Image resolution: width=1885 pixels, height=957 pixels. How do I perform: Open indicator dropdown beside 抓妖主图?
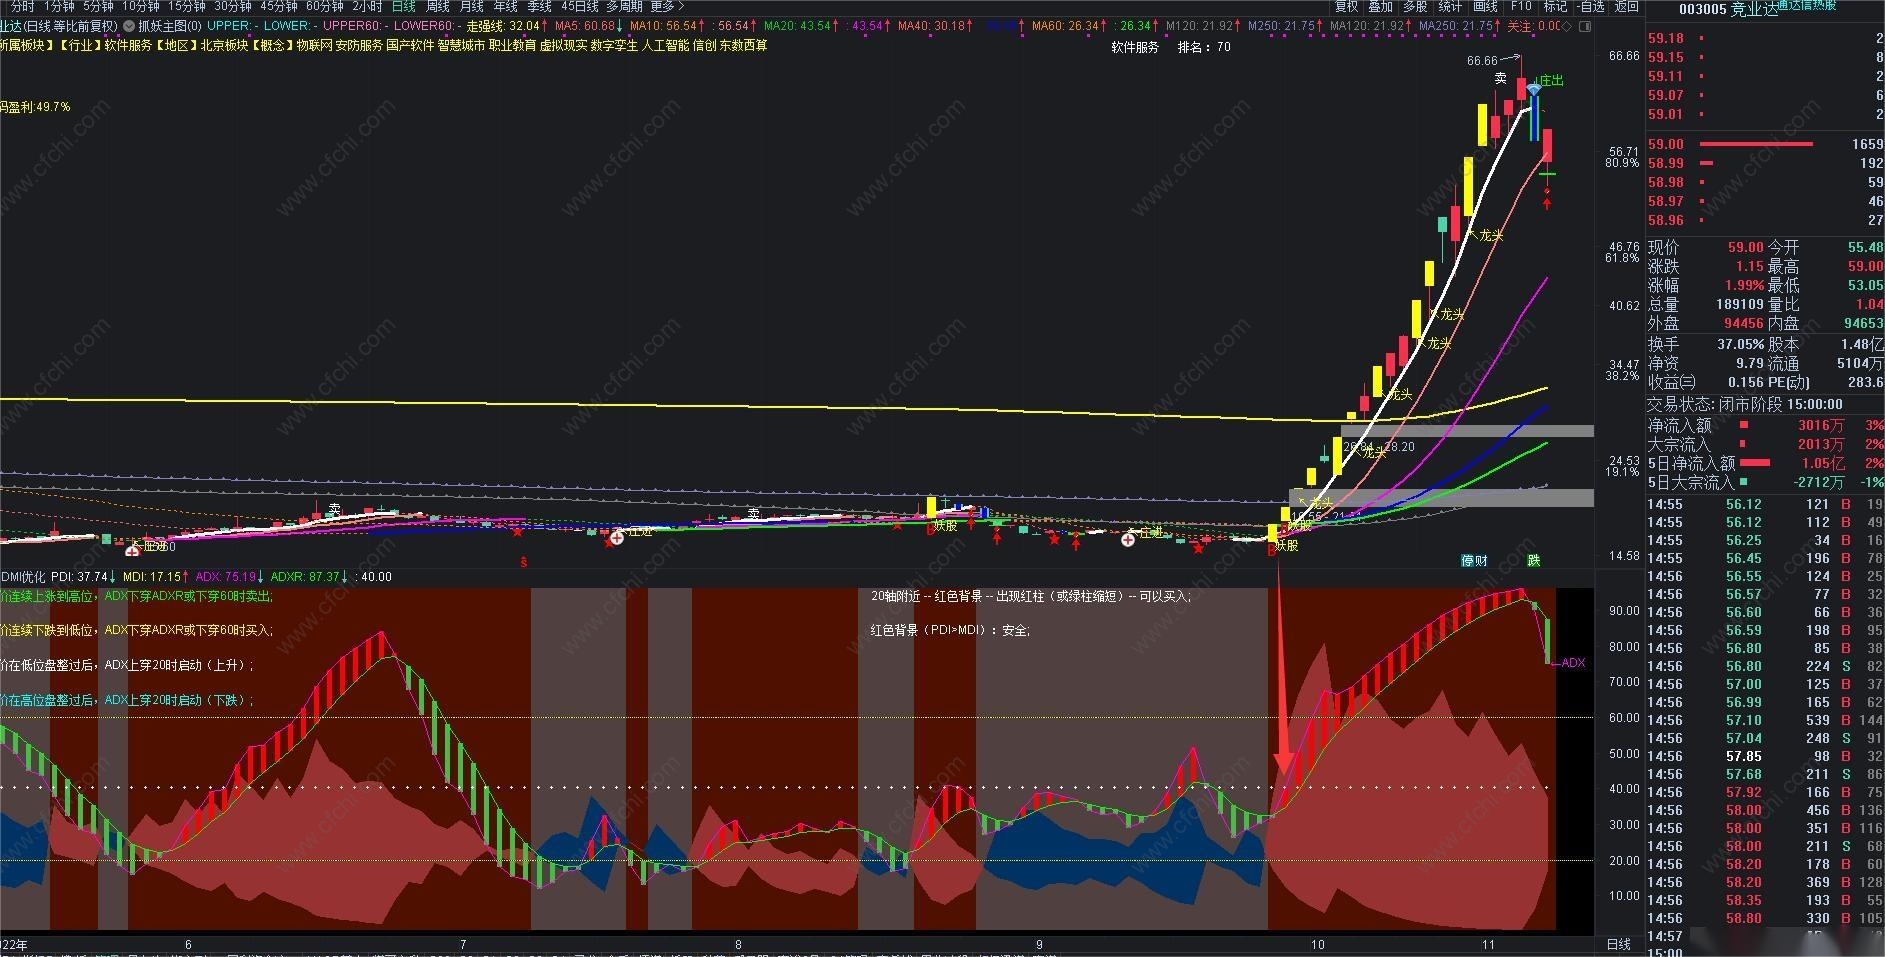(x=129, y=26)
